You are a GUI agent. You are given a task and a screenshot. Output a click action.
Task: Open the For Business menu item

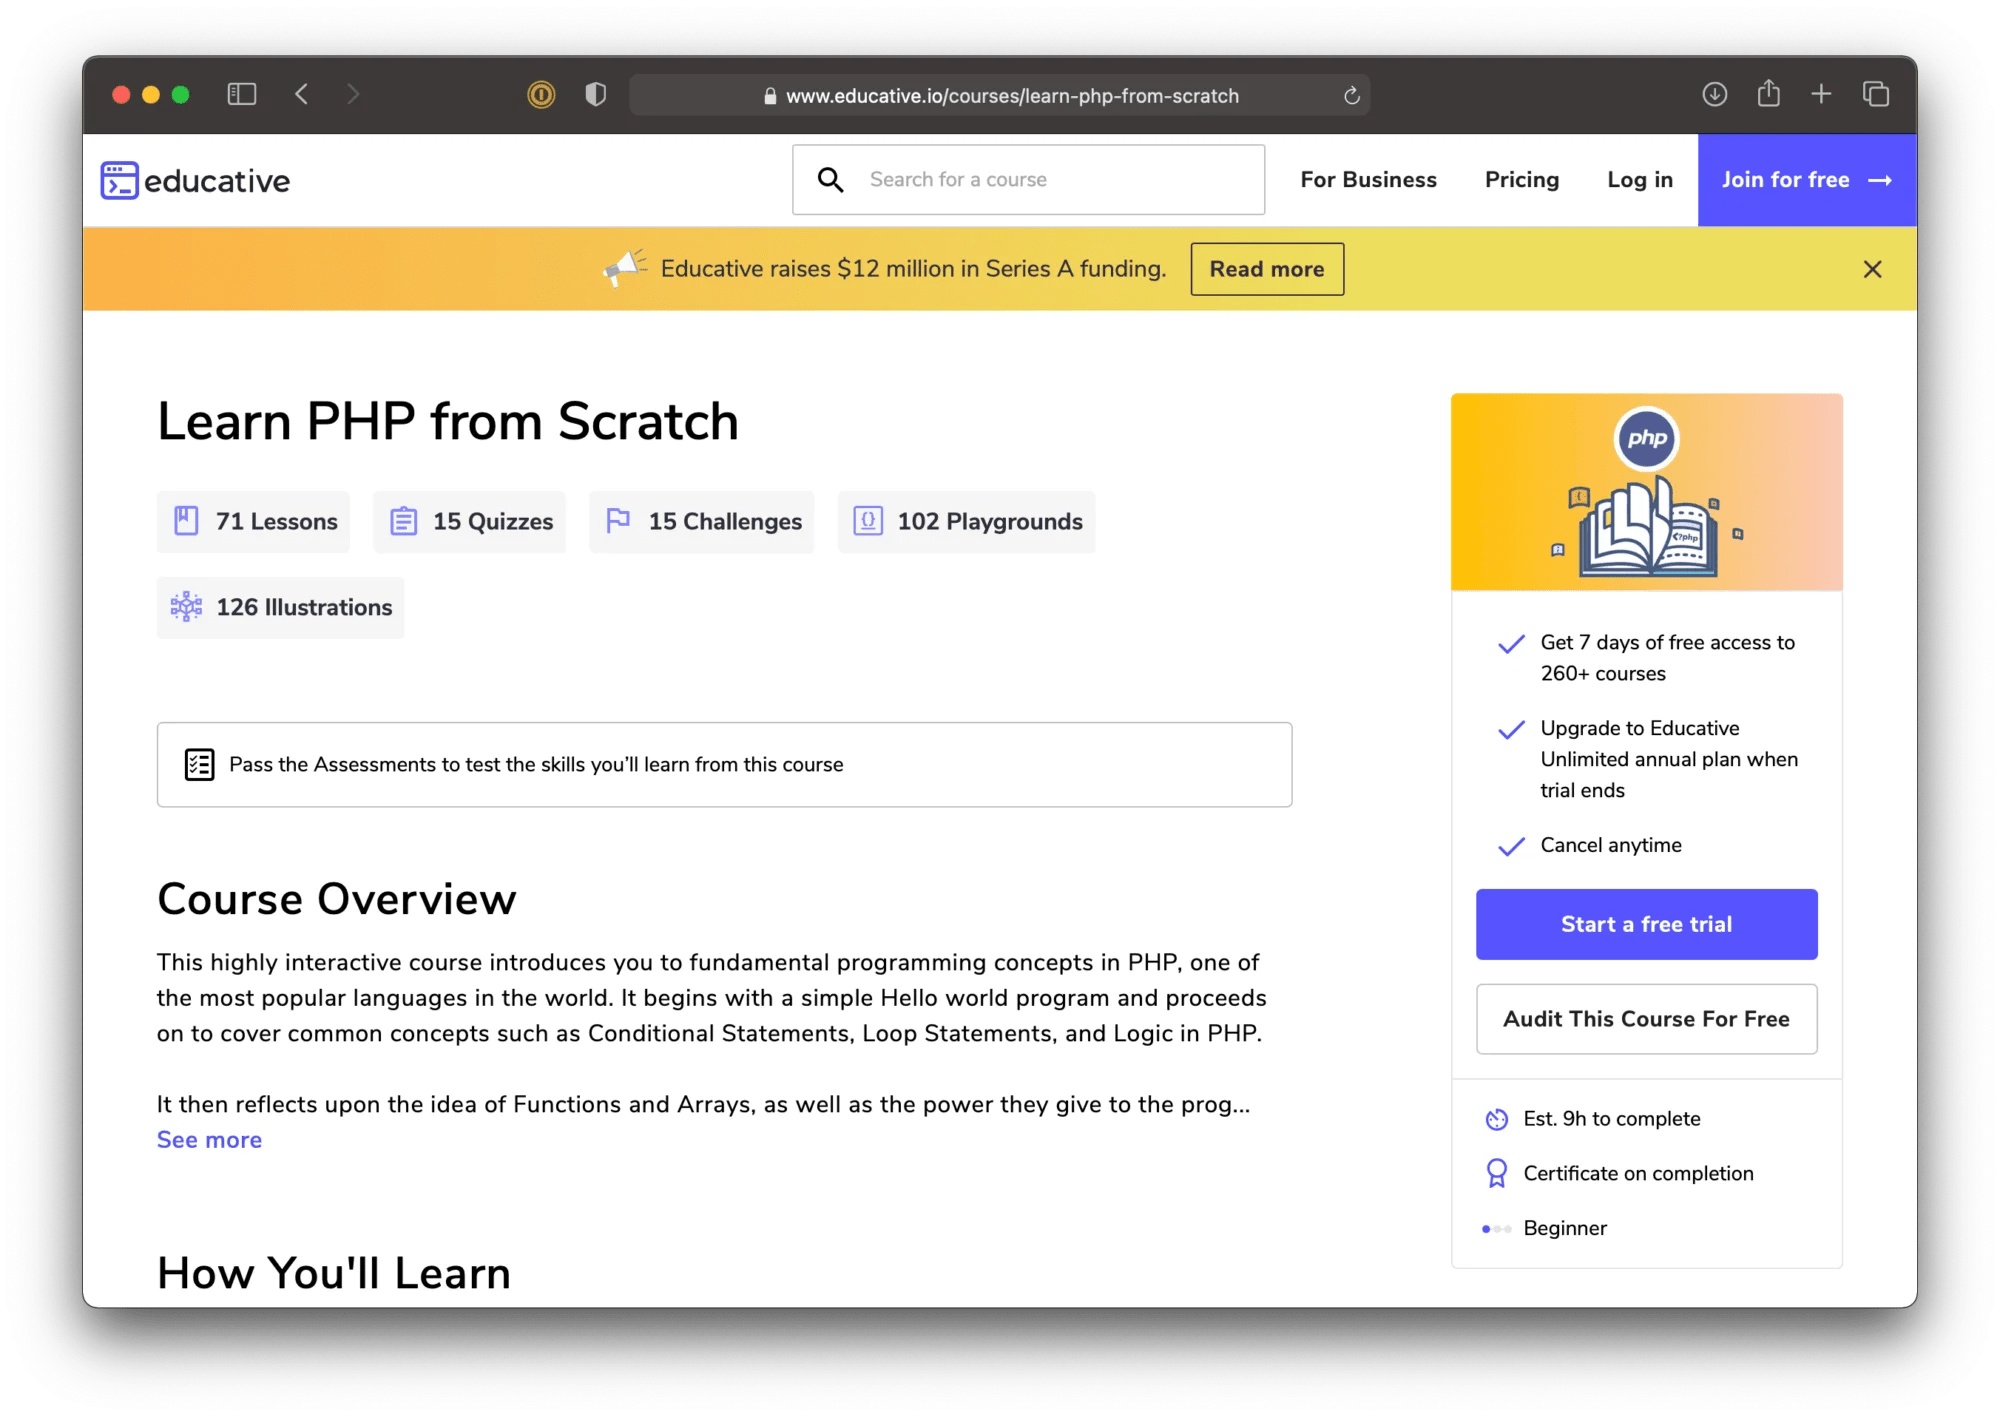pos(1368,180)
